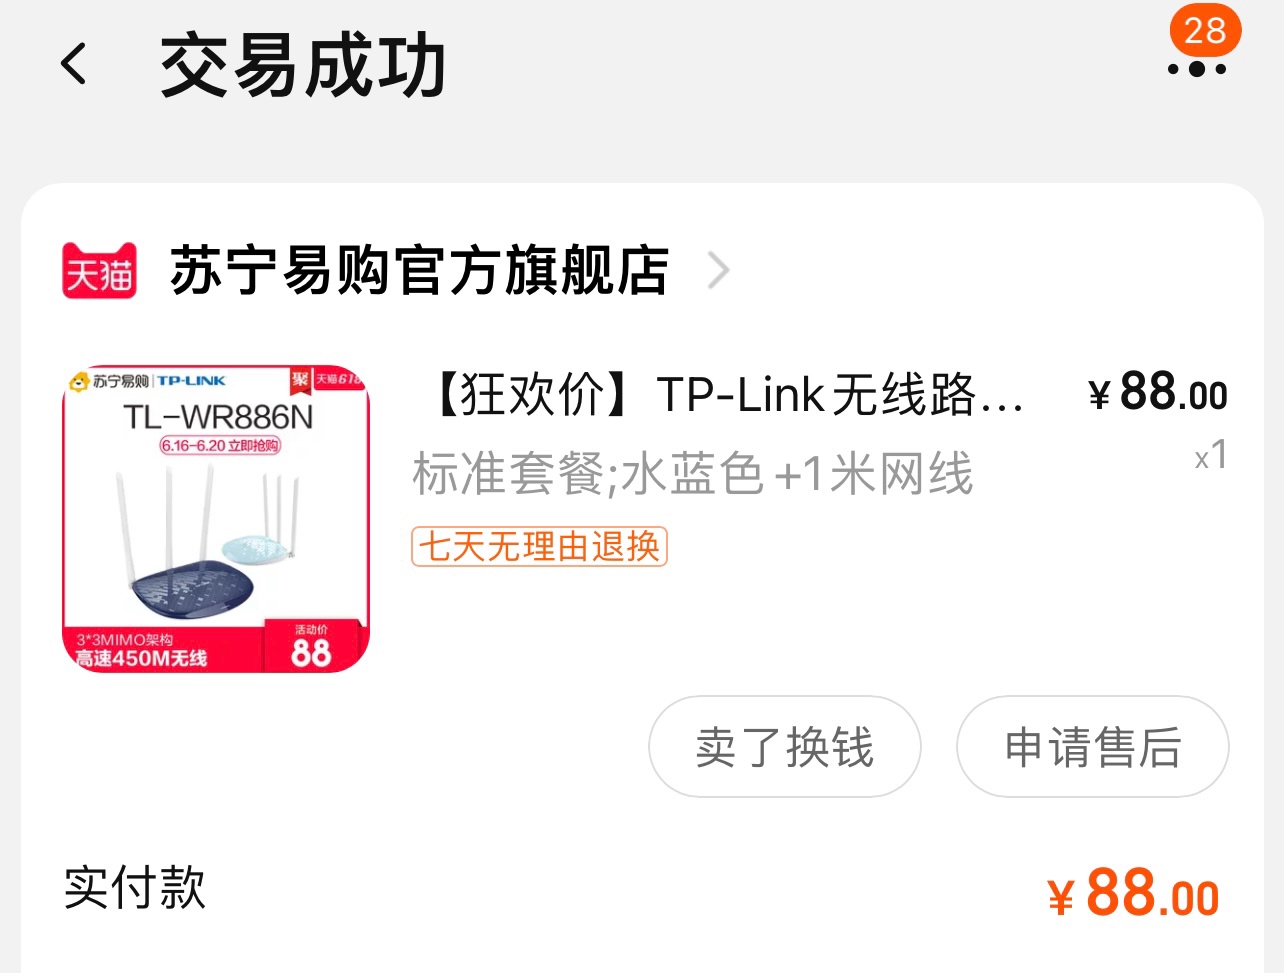Open the TL-WR886N router product thumbnail

(216, 518)
